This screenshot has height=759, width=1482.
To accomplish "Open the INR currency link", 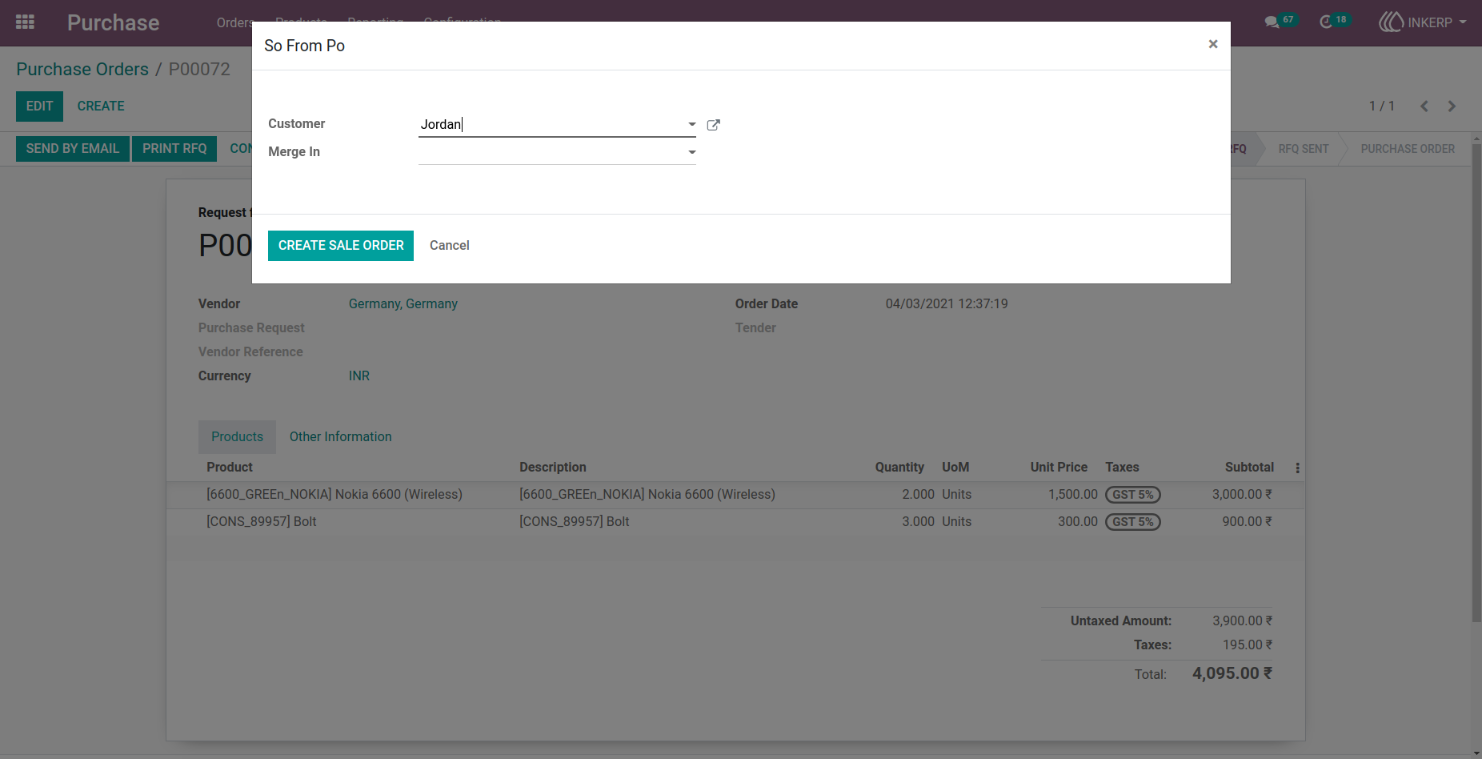I will click(359, 376).
